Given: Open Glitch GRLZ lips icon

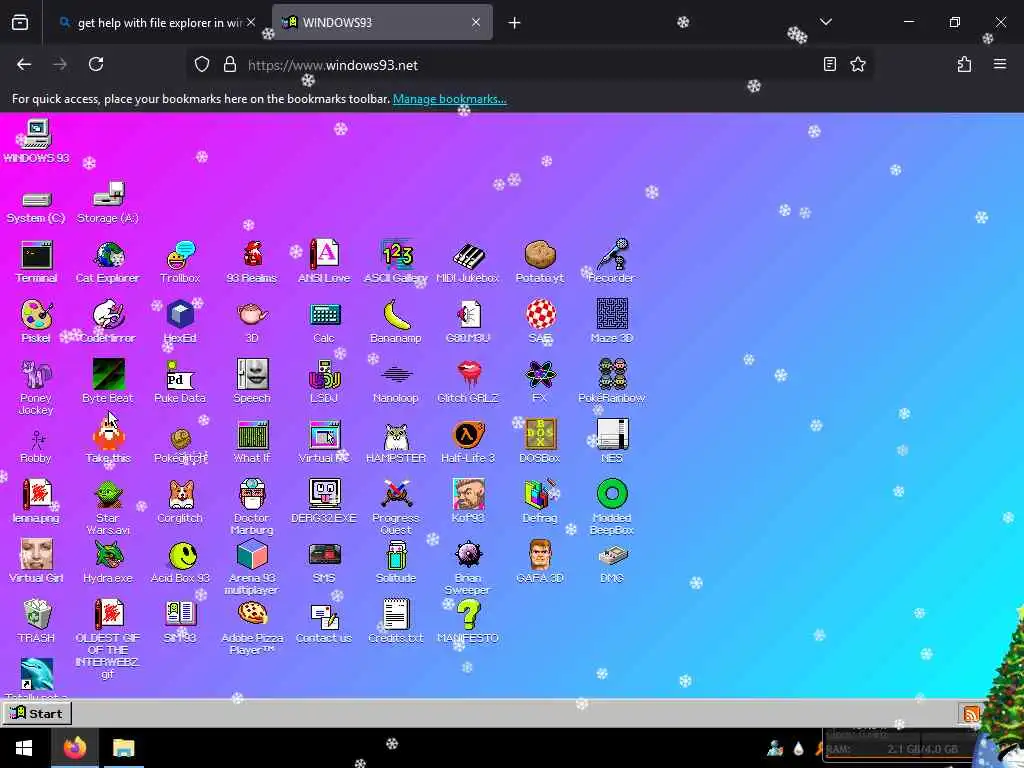Looking at the screenshot, I should [x=468, y=382].
